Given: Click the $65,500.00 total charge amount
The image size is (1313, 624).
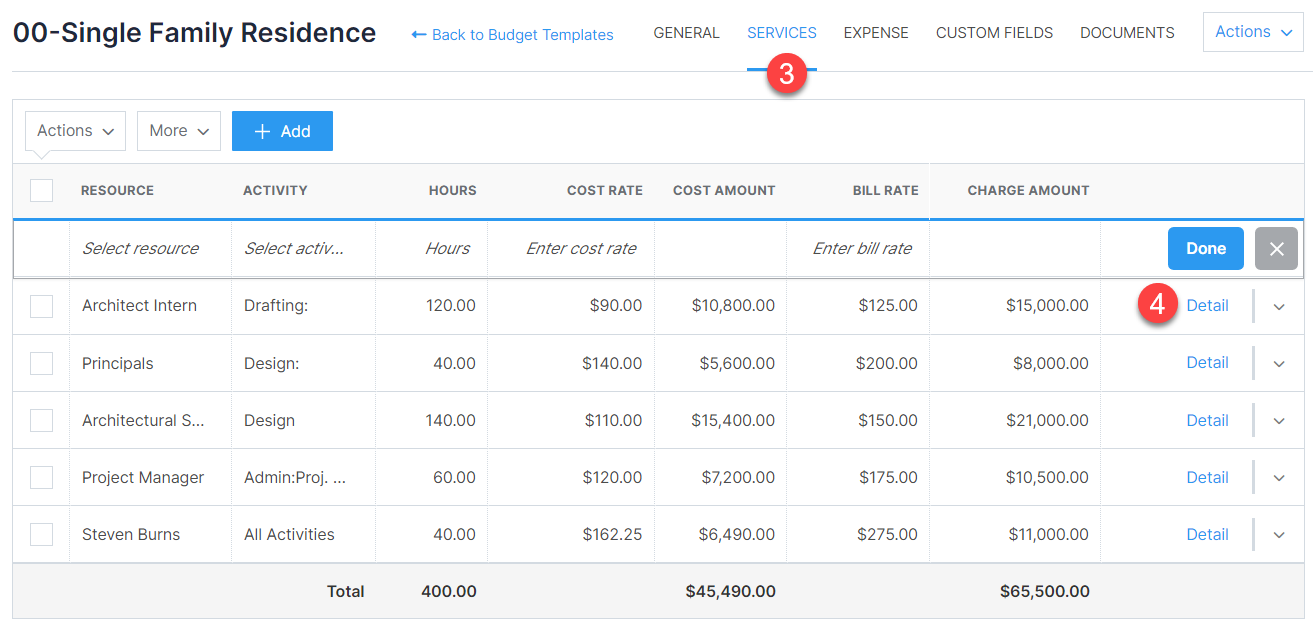Looking at the screenshot, I should tap(1045, 591).
